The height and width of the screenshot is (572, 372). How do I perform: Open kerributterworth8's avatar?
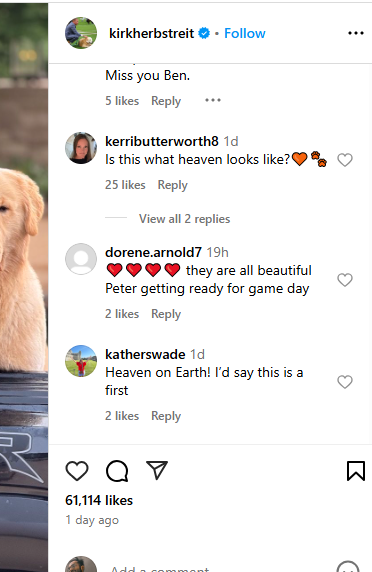[x=81, y=148]
